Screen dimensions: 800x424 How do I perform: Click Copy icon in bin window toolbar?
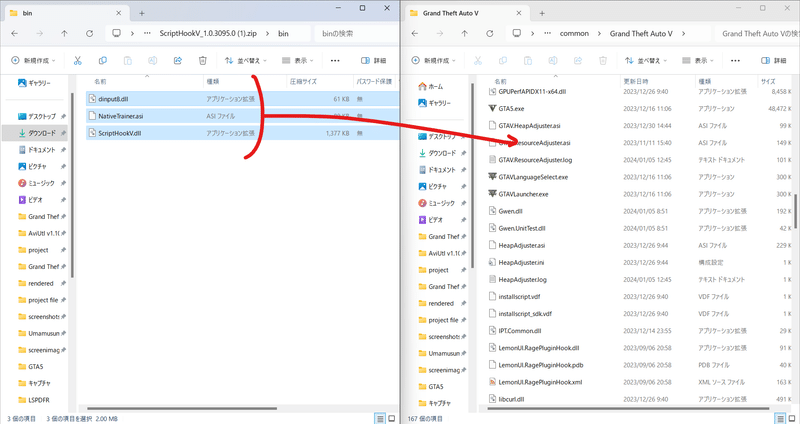click(103, 61)
